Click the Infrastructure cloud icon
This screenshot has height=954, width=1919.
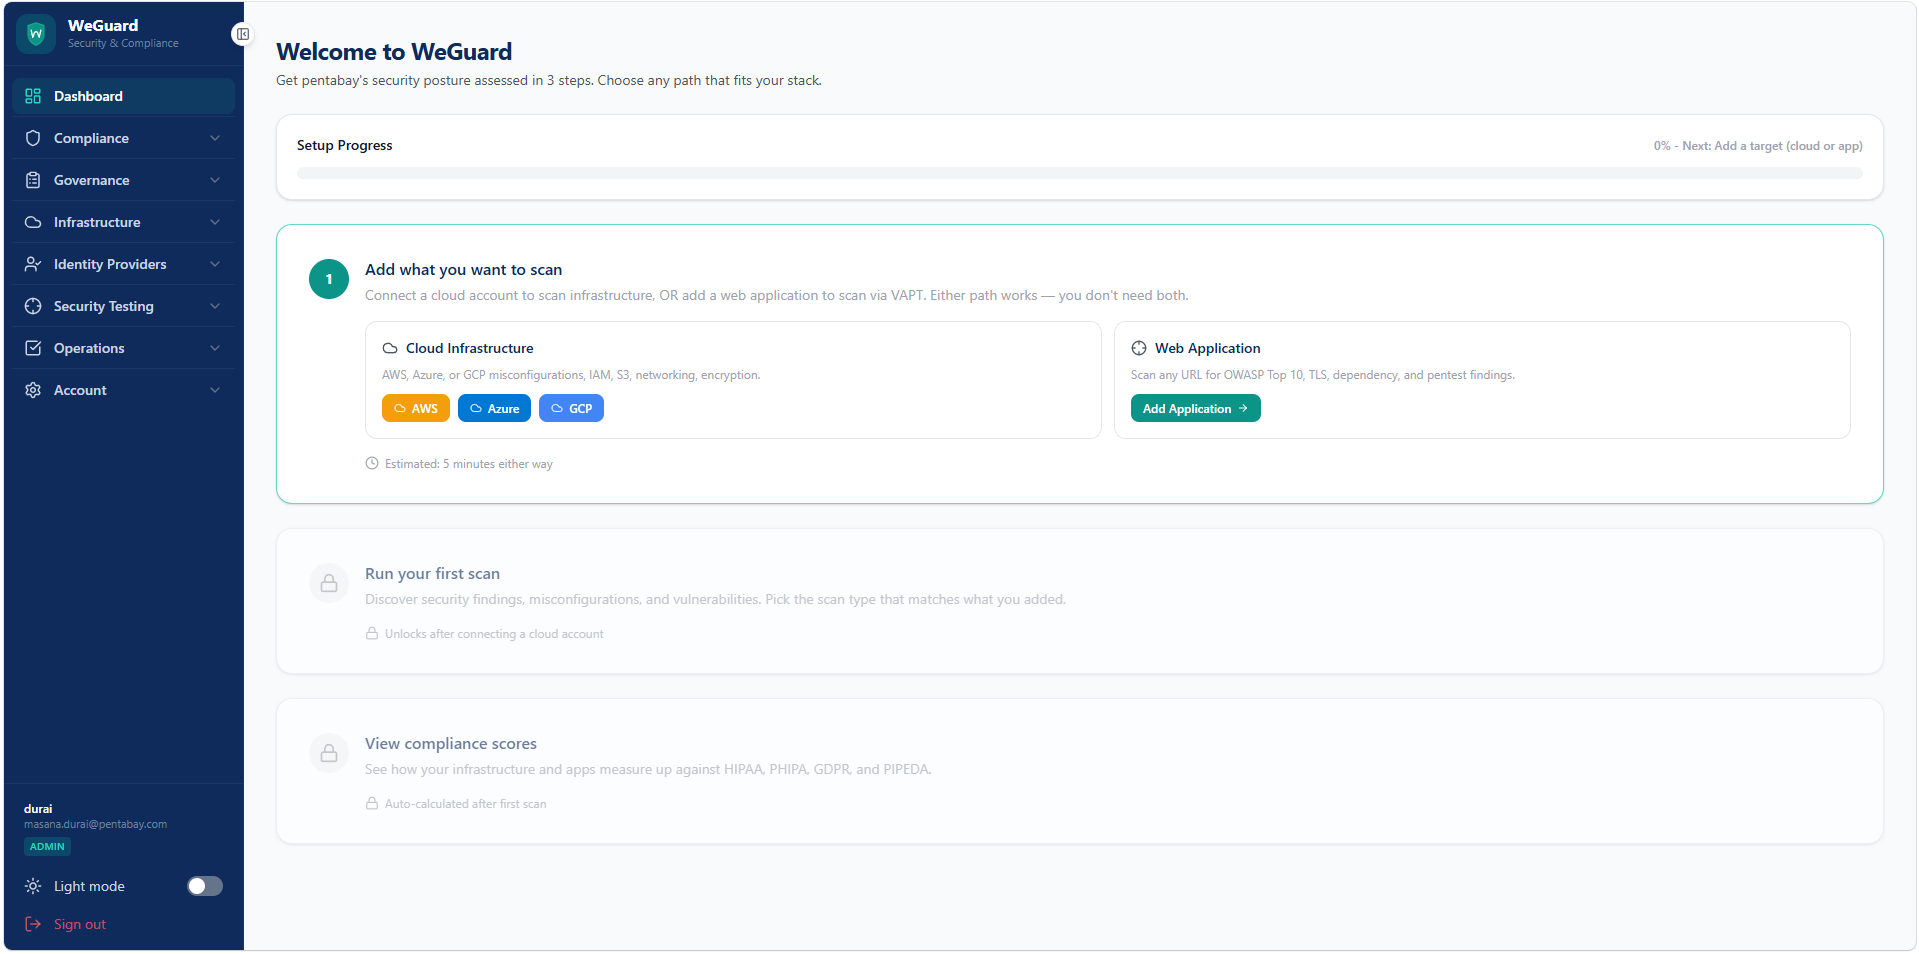pos(33,222)
